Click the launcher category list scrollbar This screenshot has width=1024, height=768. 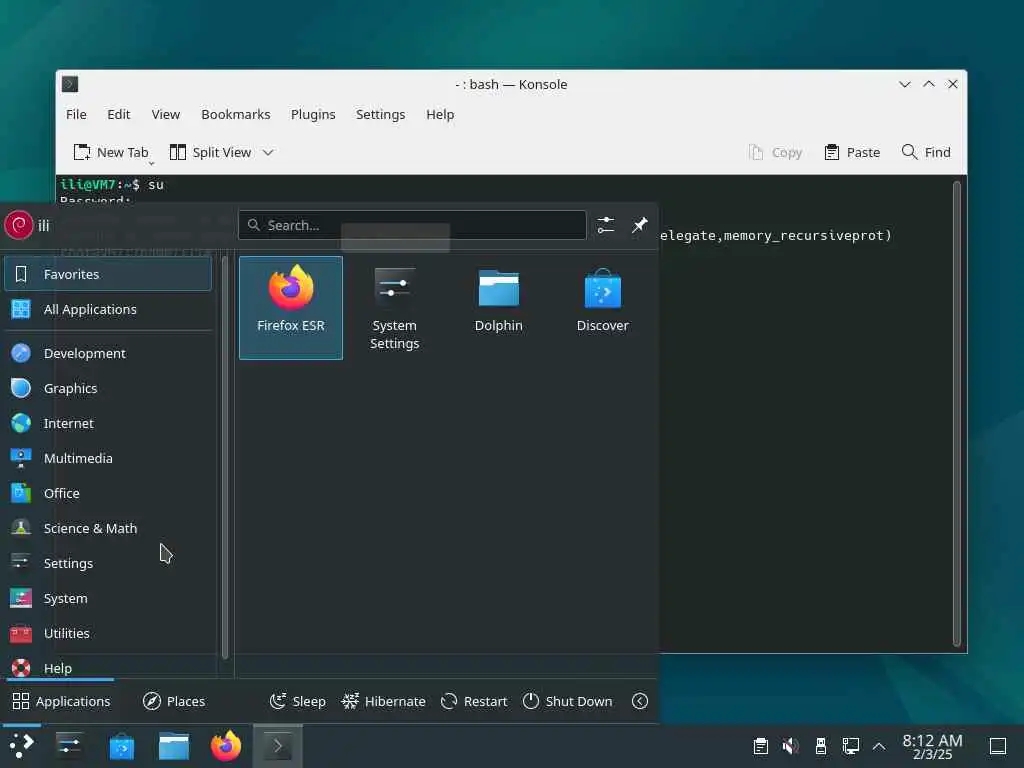click(x=225, y=457)
